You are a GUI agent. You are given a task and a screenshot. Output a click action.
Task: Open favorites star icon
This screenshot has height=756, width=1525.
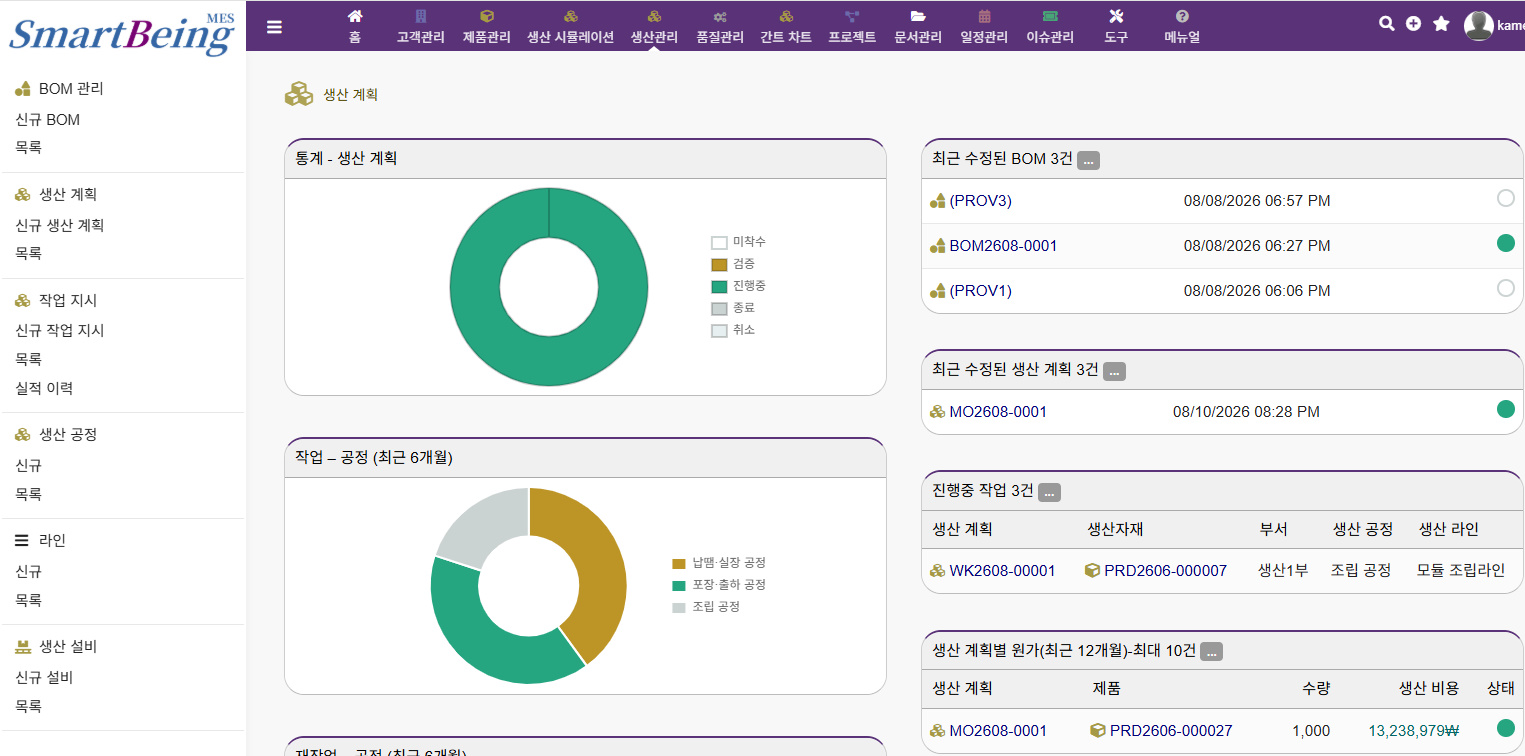(x=1441, y=24)
